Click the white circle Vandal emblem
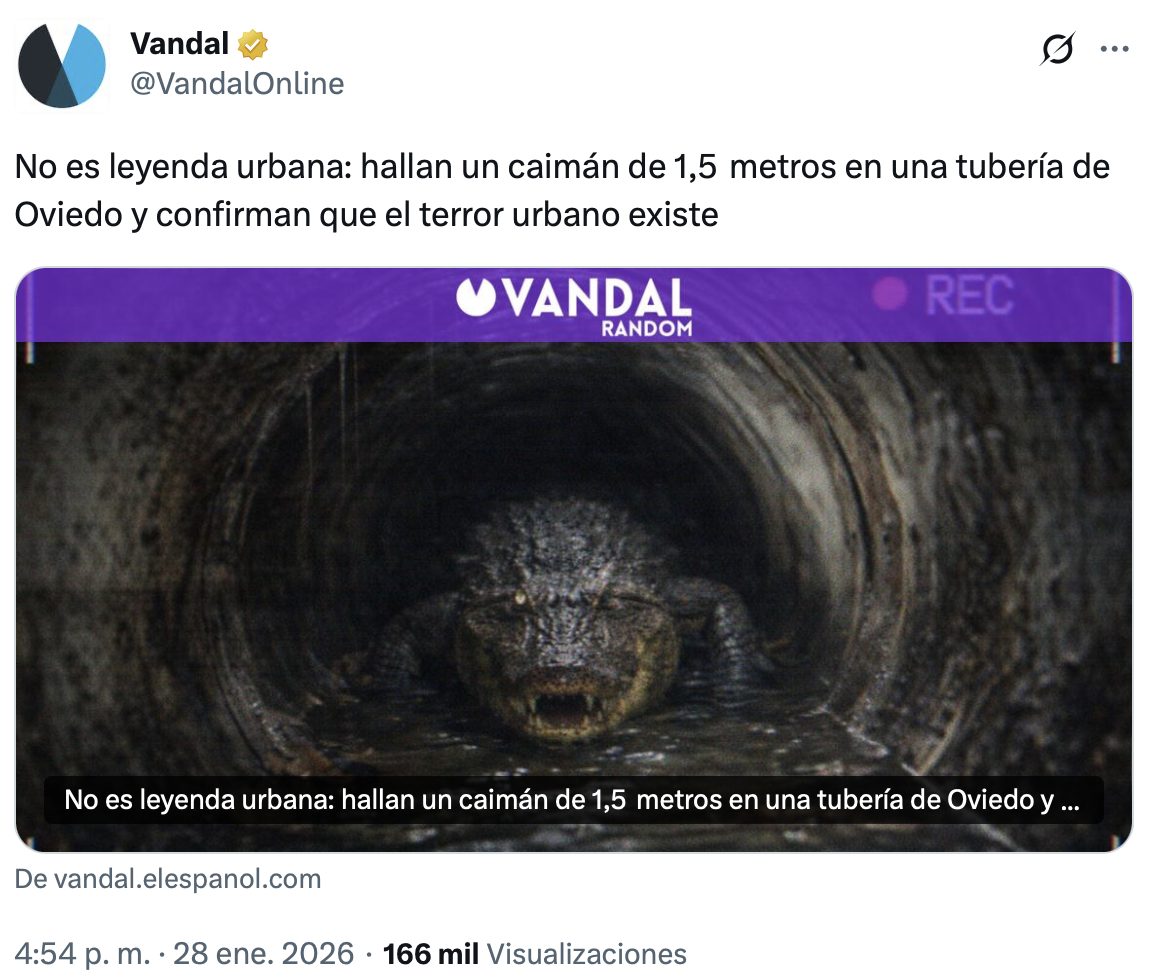The image size is (1156, 978). click(476, 297)
